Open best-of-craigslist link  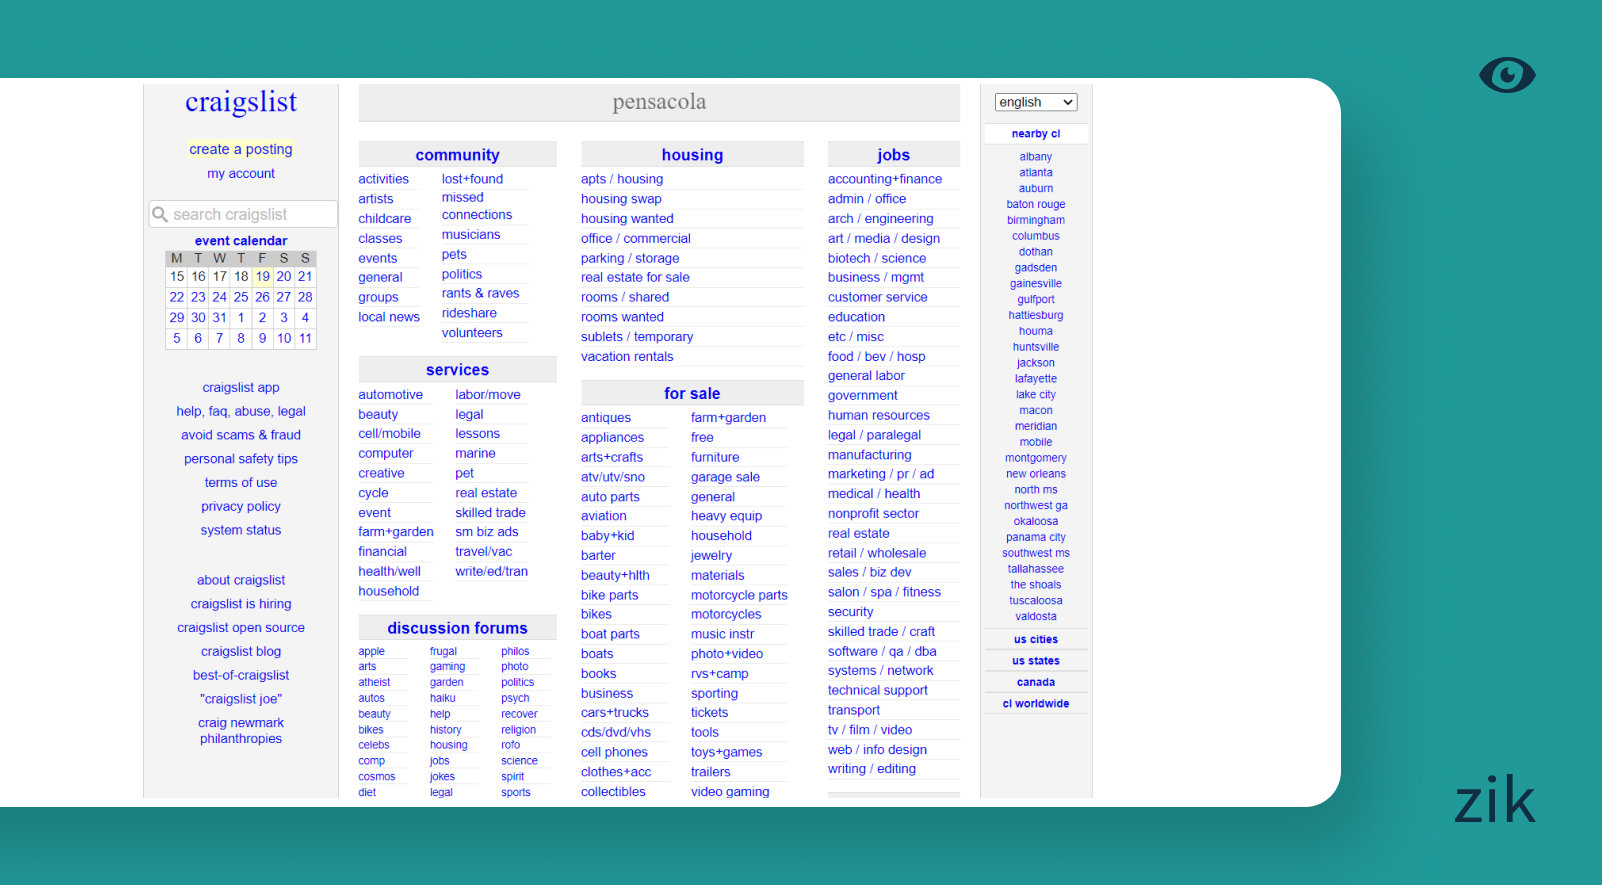pos(241,675)
